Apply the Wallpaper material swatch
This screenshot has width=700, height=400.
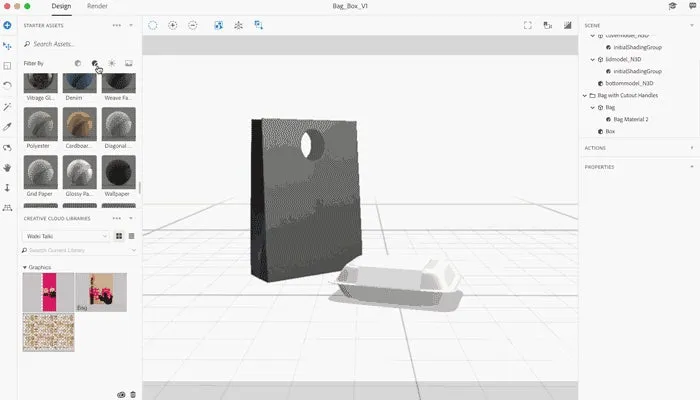[119, 172]
